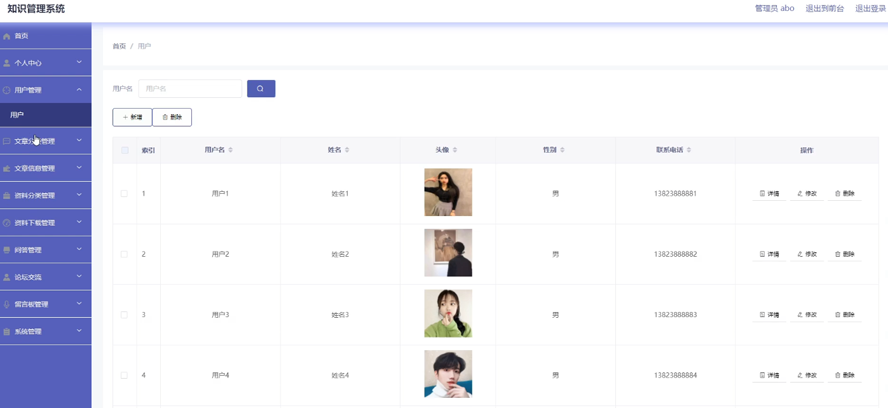Click 管理员 abo in the header
This screenshot has width=888, height=408.
(x=775, y=8)
